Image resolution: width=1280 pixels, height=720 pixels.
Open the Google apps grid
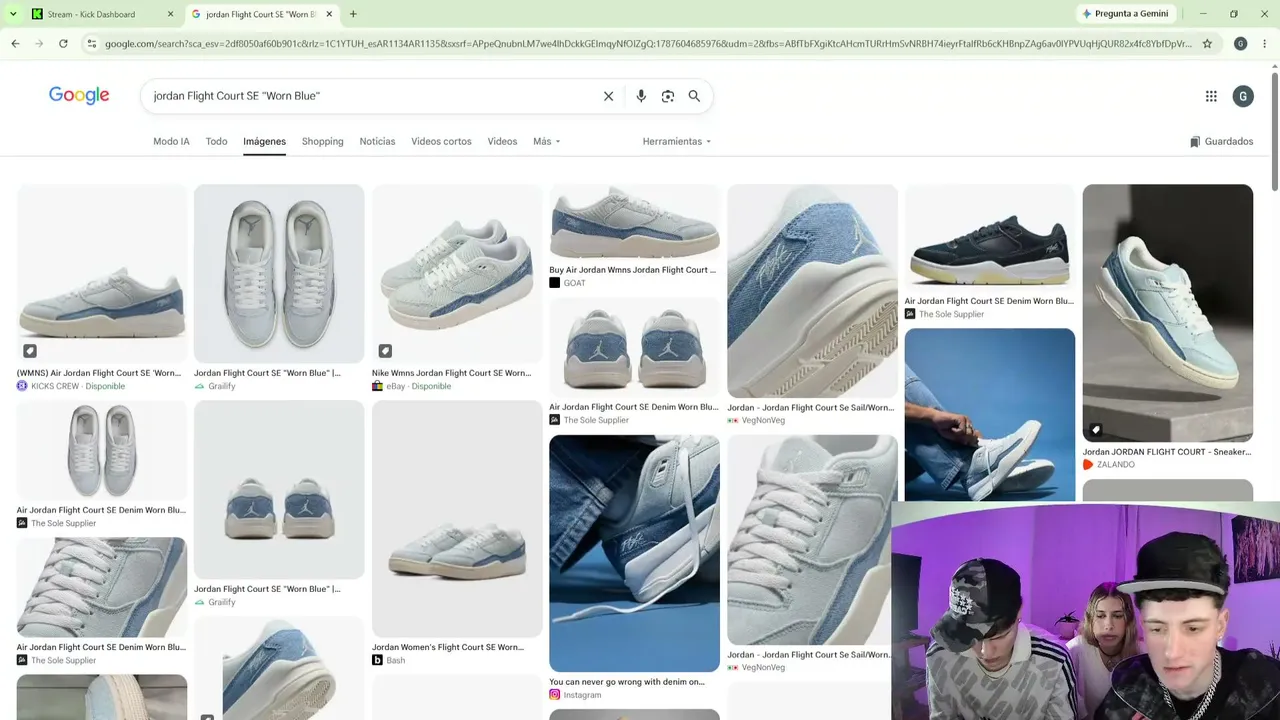[1211, 96]
